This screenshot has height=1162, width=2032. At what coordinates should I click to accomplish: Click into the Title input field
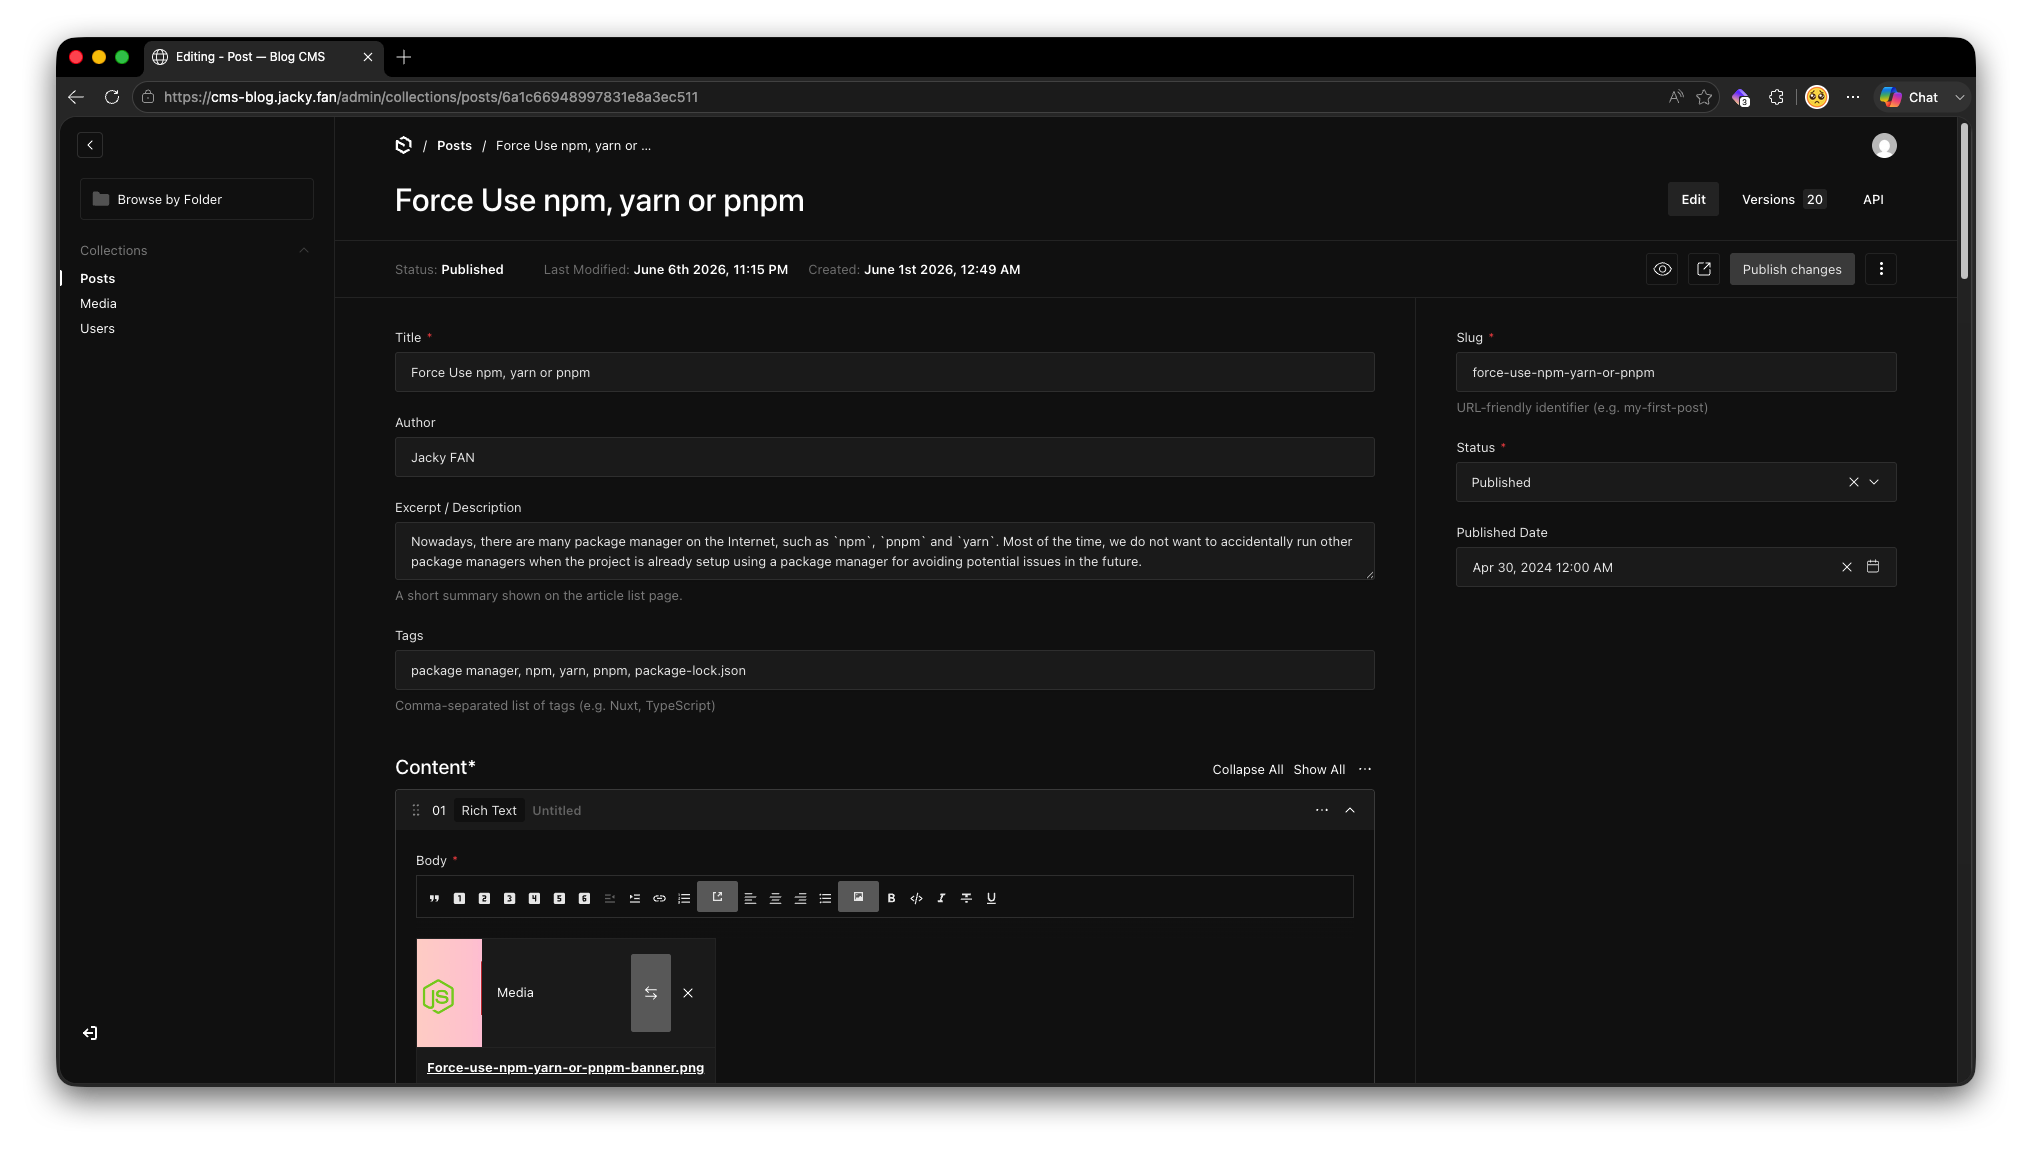tap(884, 372)
